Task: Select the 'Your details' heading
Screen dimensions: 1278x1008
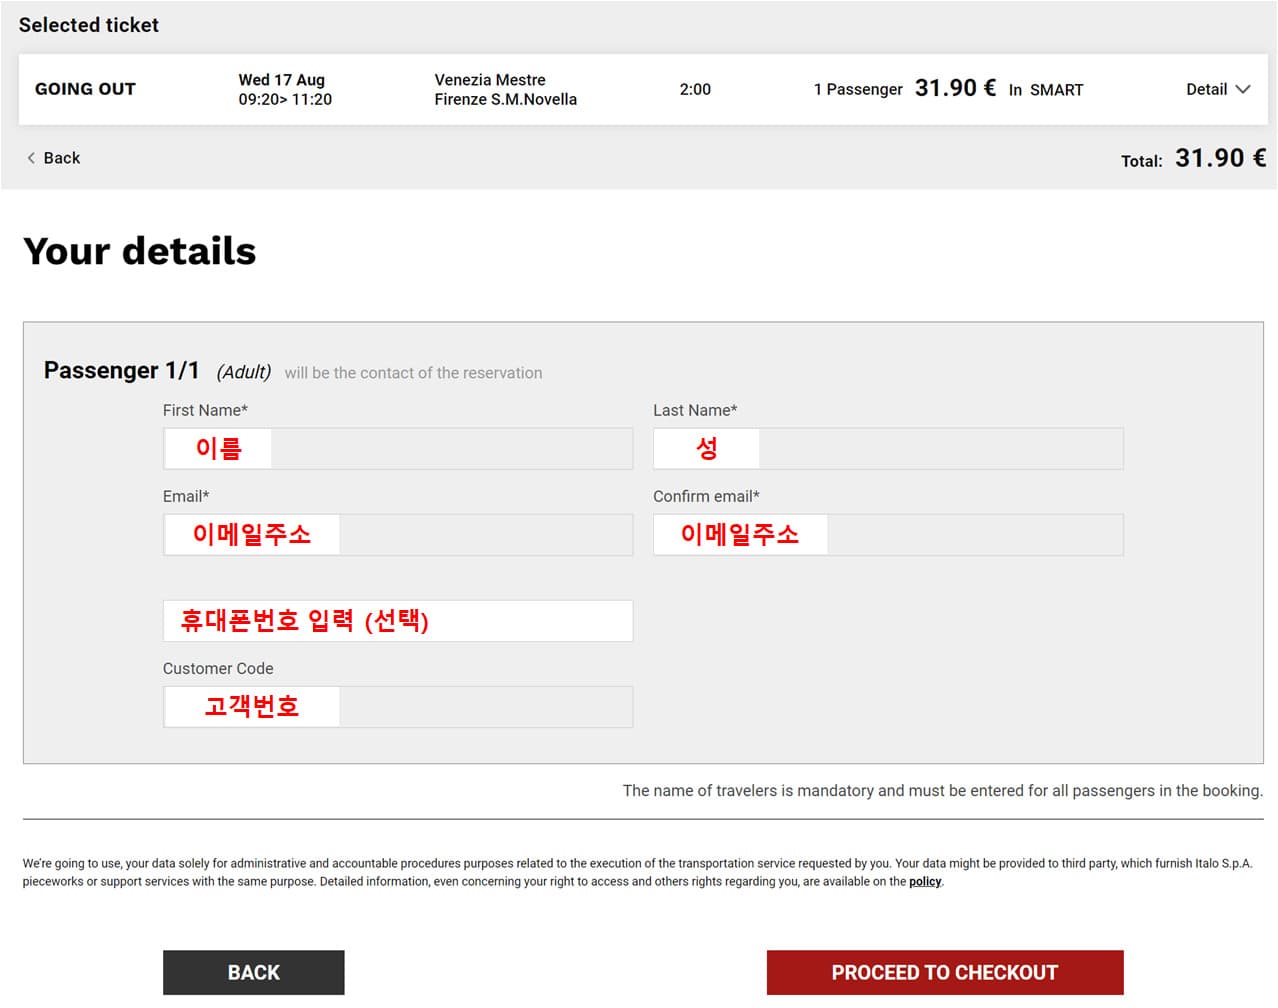Action: click(x=140, y=251)
